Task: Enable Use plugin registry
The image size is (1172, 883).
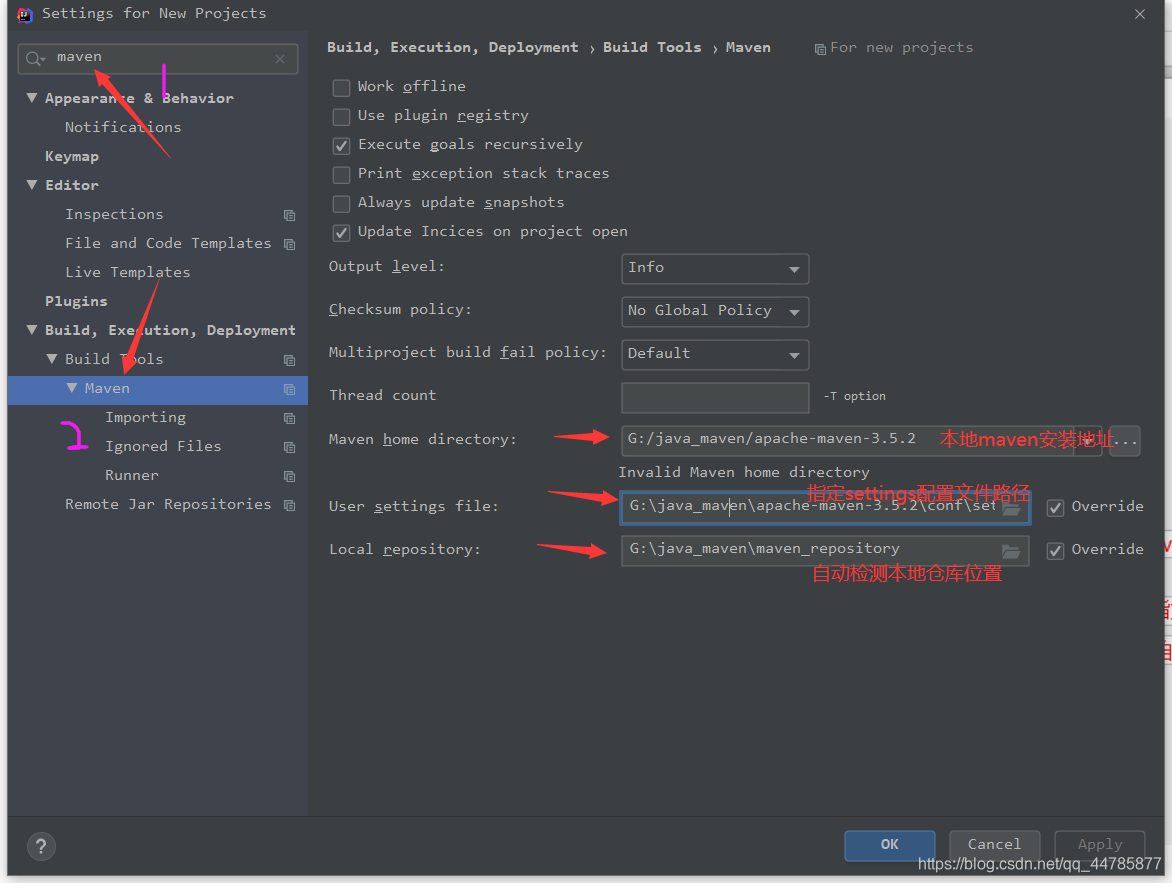Action: click(341, 117)
